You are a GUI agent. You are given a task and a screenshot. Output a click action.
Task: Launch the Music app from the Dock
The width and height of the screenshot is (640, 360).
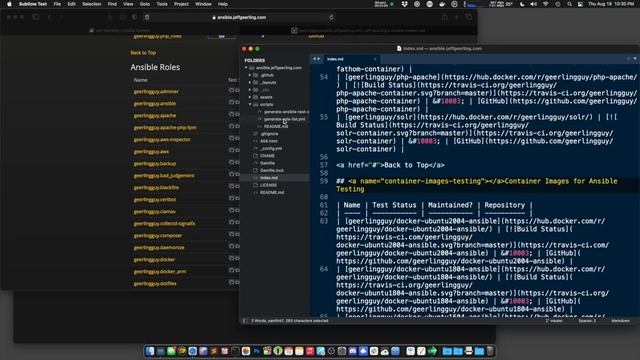point(310,351)
